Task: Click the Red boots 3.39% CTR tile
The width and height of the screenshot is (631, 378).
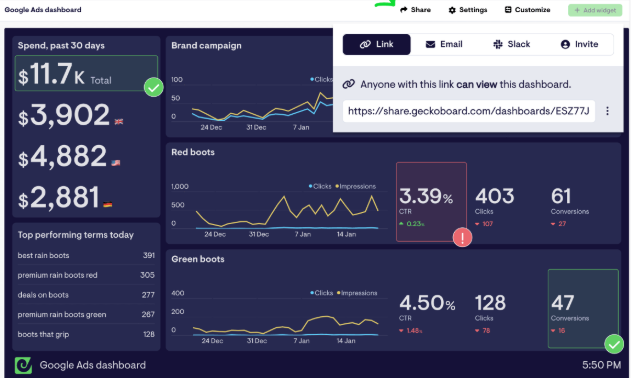Action: [x=431, y=202]
